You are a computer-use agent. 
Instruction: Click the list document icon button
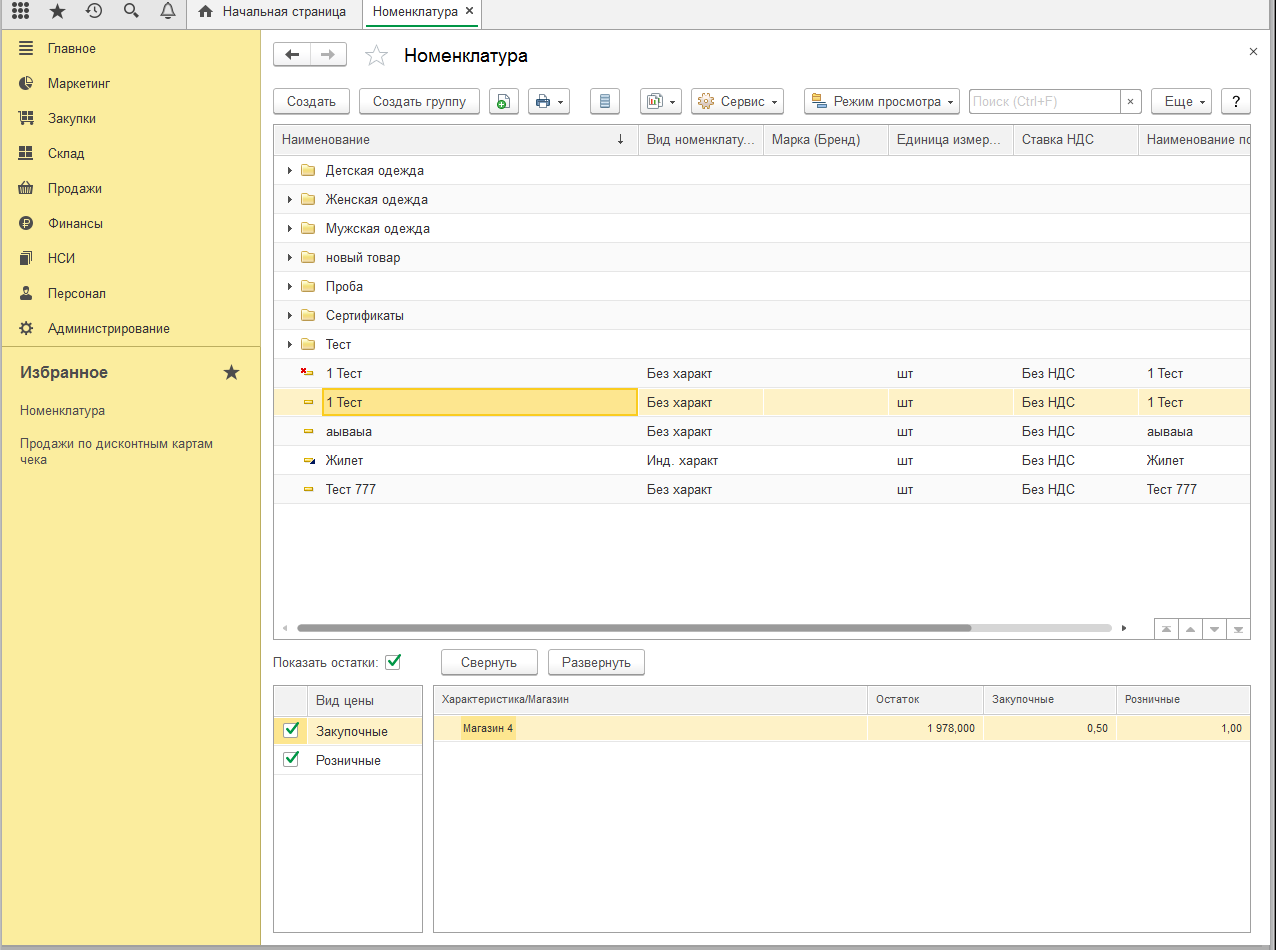[x=605, y=101]
